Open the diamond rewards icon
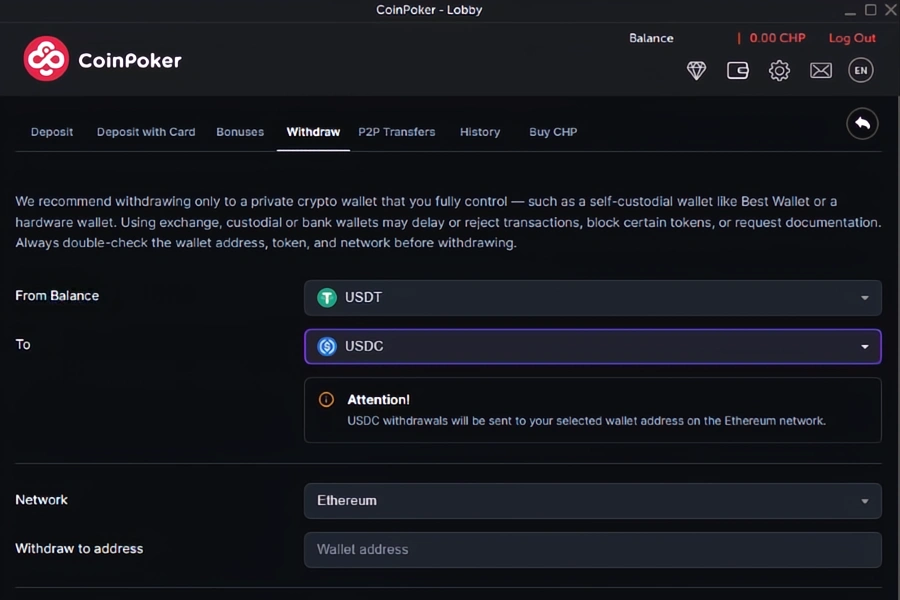Viewport: 900px width, 600px height. [x=696, y=70]
